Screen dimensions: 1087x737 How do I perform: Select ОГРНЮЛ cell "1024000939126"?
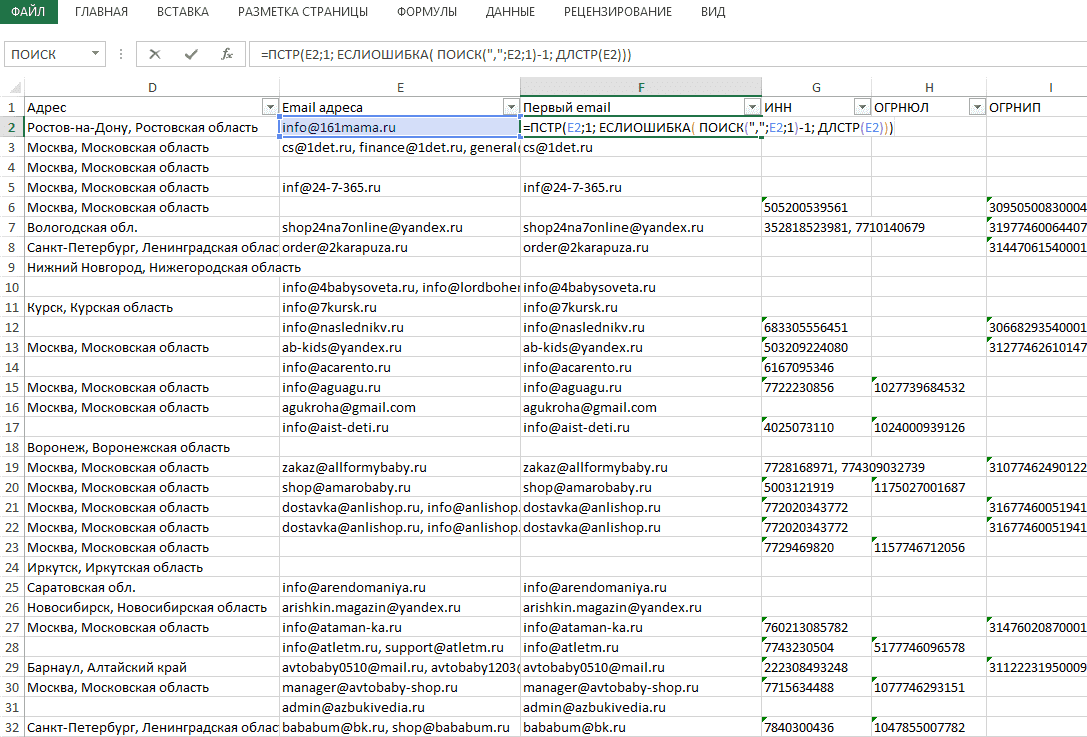coord(929,428)
